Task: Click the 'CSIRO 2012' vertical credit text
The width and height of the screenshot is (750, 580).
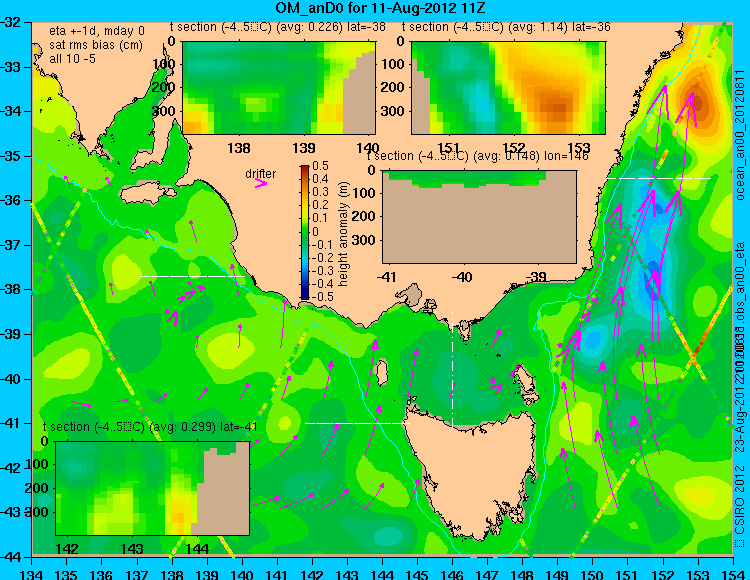Action: point(740,500)
